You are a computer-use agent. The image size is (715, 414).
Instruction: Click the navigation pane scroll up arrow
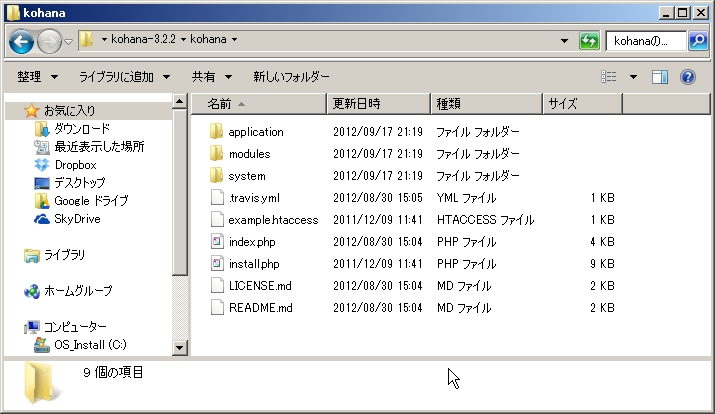click(179, 101)
